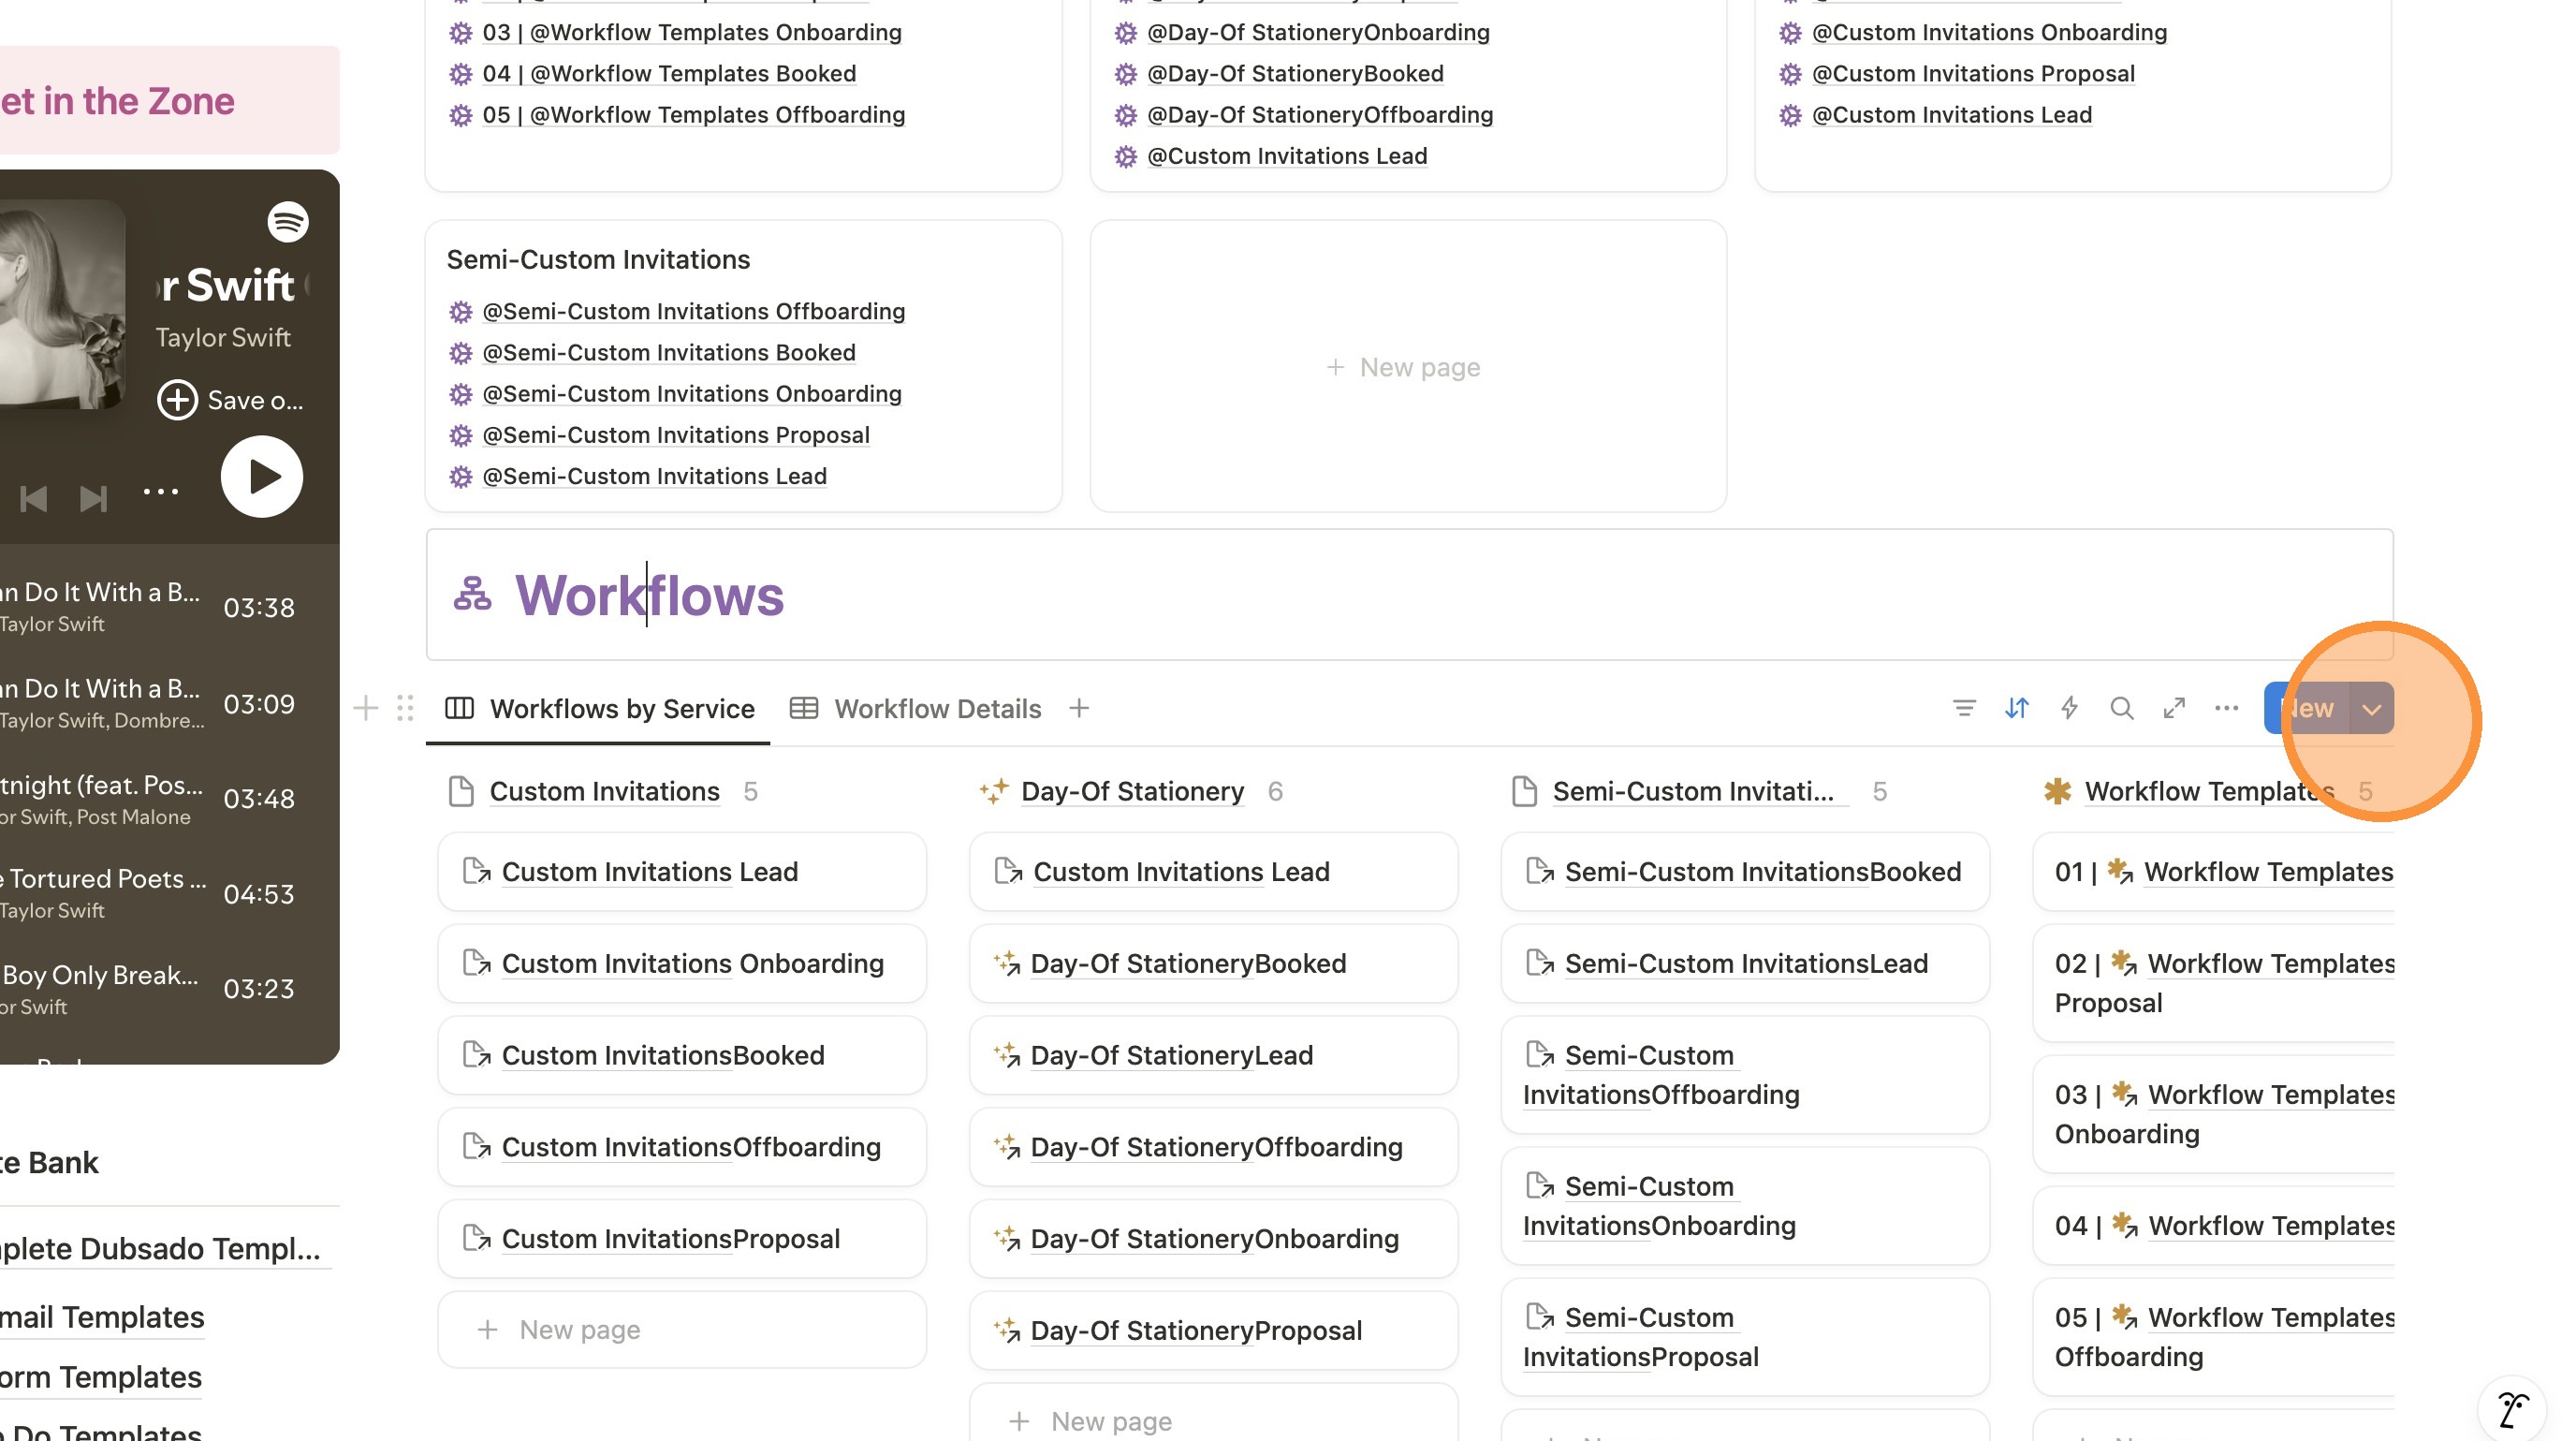
Task: Open @Custom Invitations Onboarding link
Action: (x=1989, y=33)
